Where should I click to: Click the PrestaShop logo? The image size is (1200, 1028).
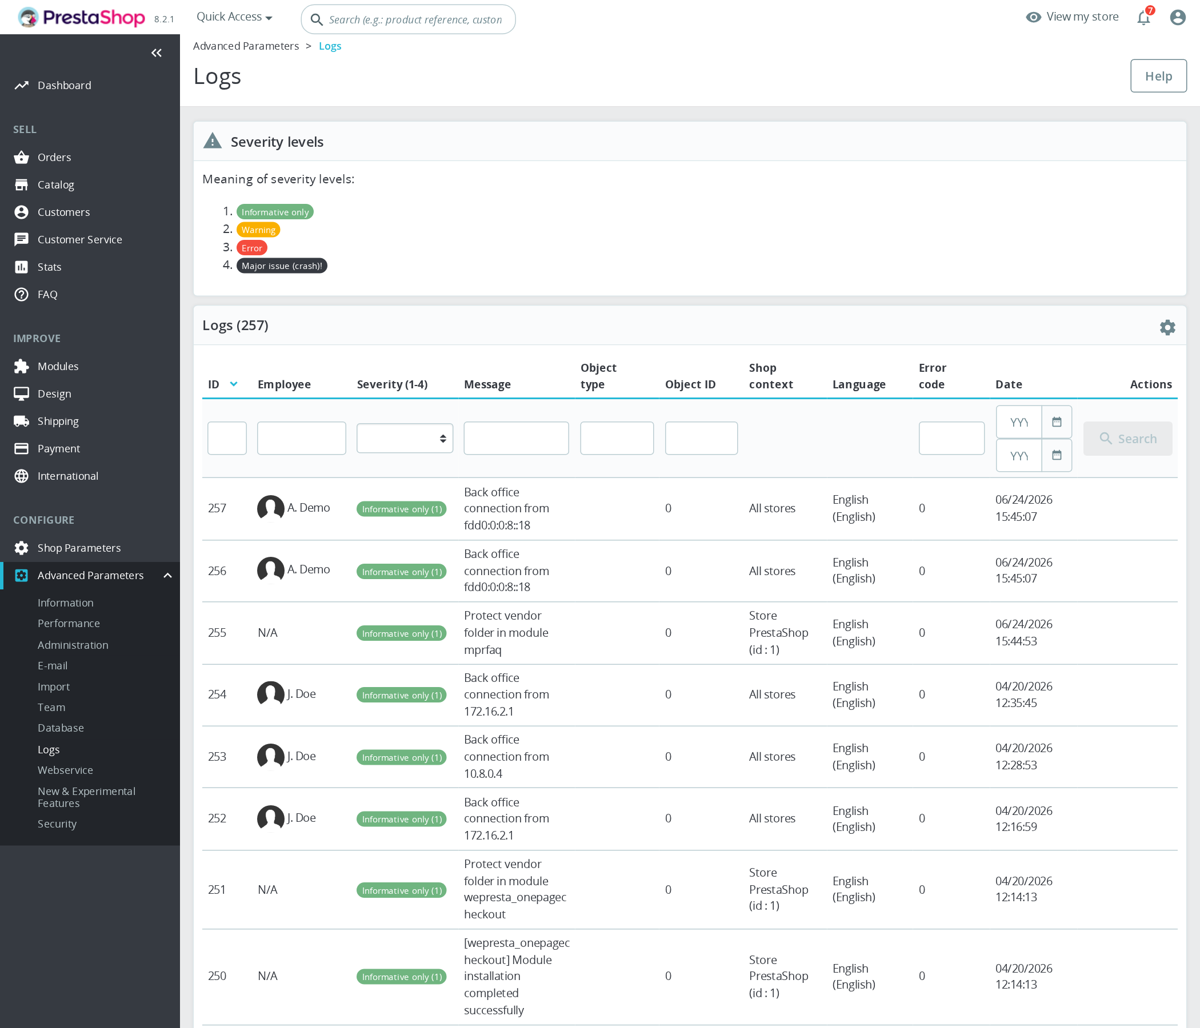click(81, 17)
